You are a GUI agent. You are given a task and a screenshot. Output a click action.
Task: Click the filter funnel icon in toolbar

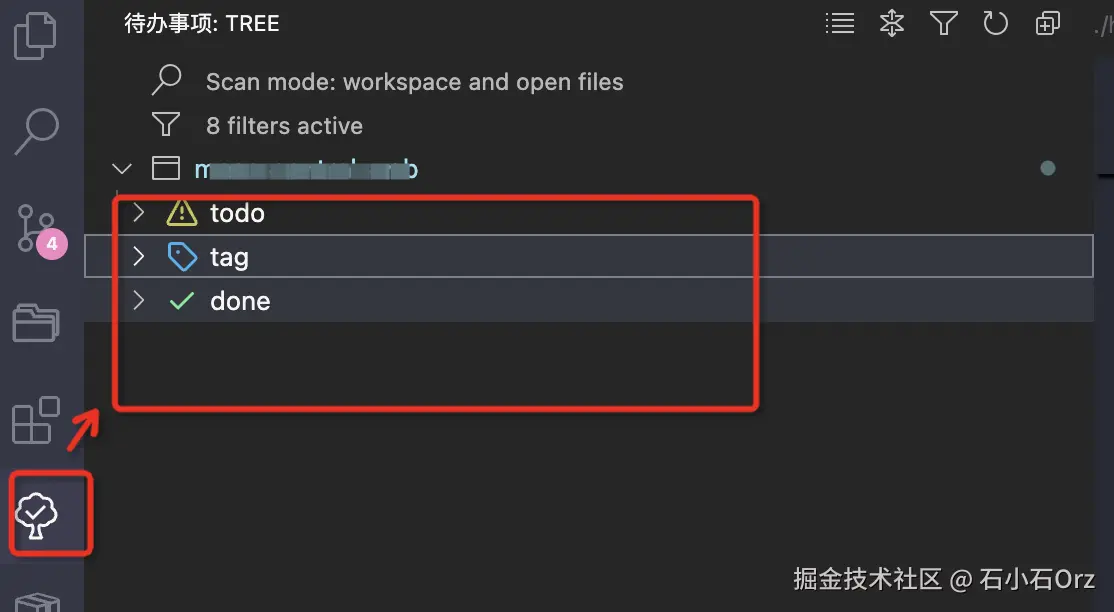pos(943,24)
